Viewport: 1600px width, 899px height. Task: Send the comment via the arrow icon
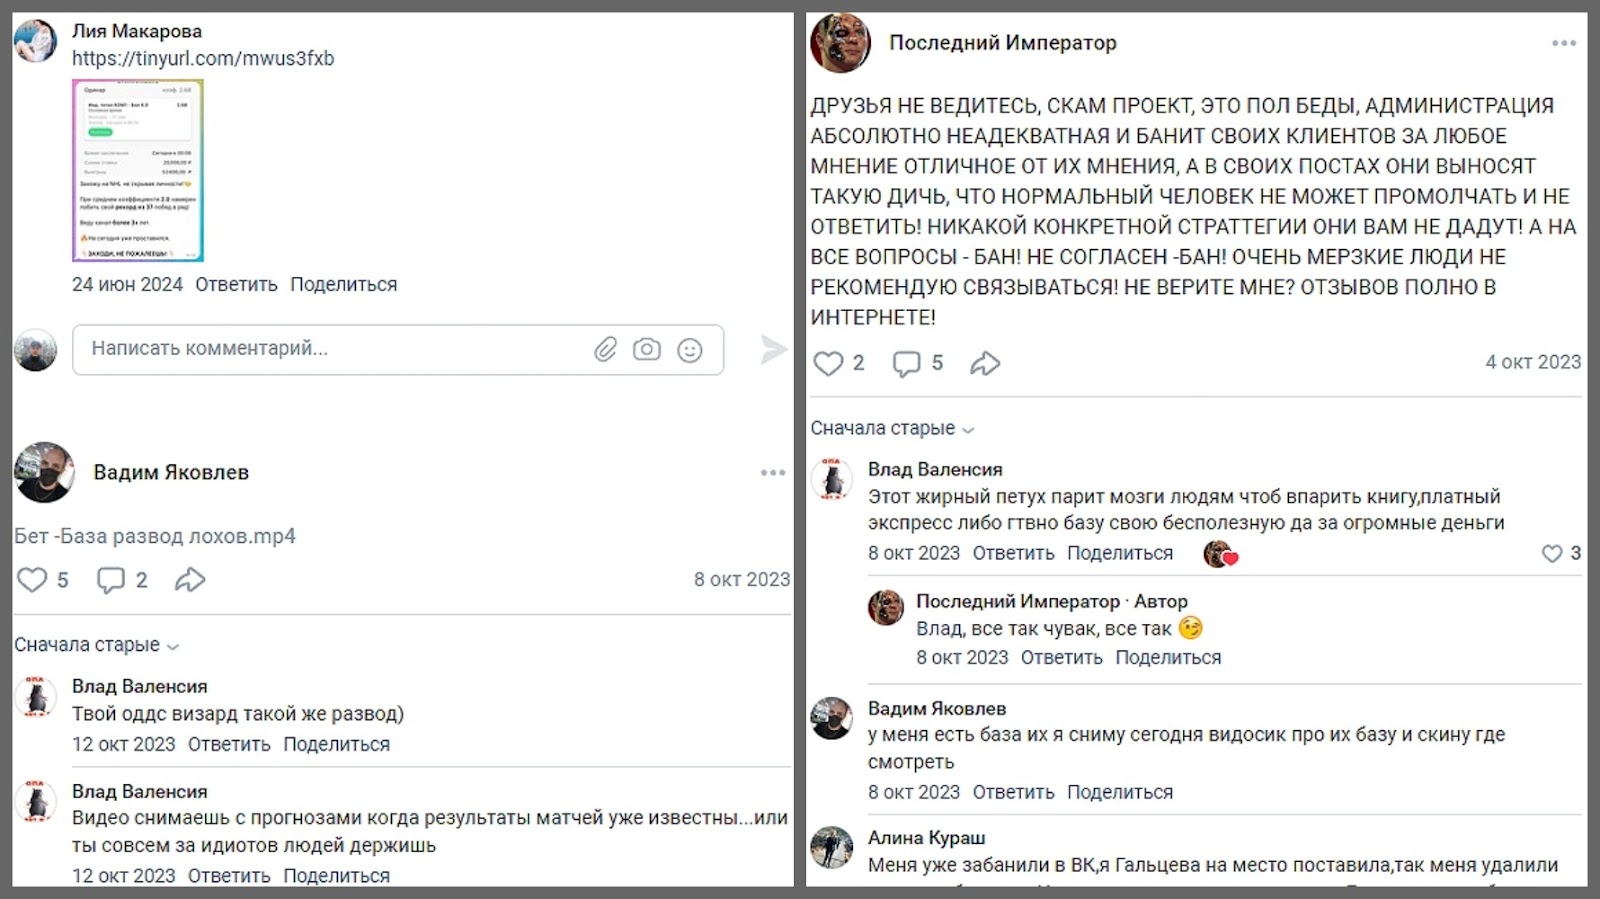coord(771,350)
